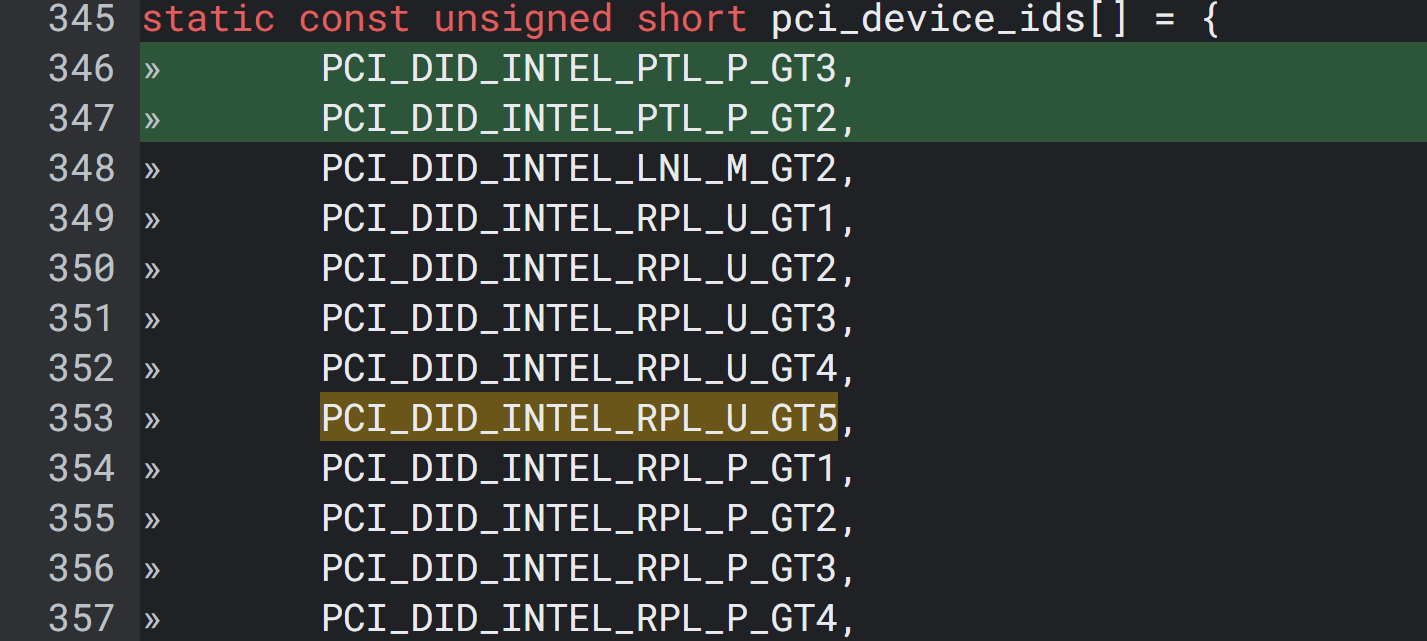Image resolution: width=1427 pixels, height=641 pixels.
Task: Click the tab marker on line 347
Action: pos(152,119)
